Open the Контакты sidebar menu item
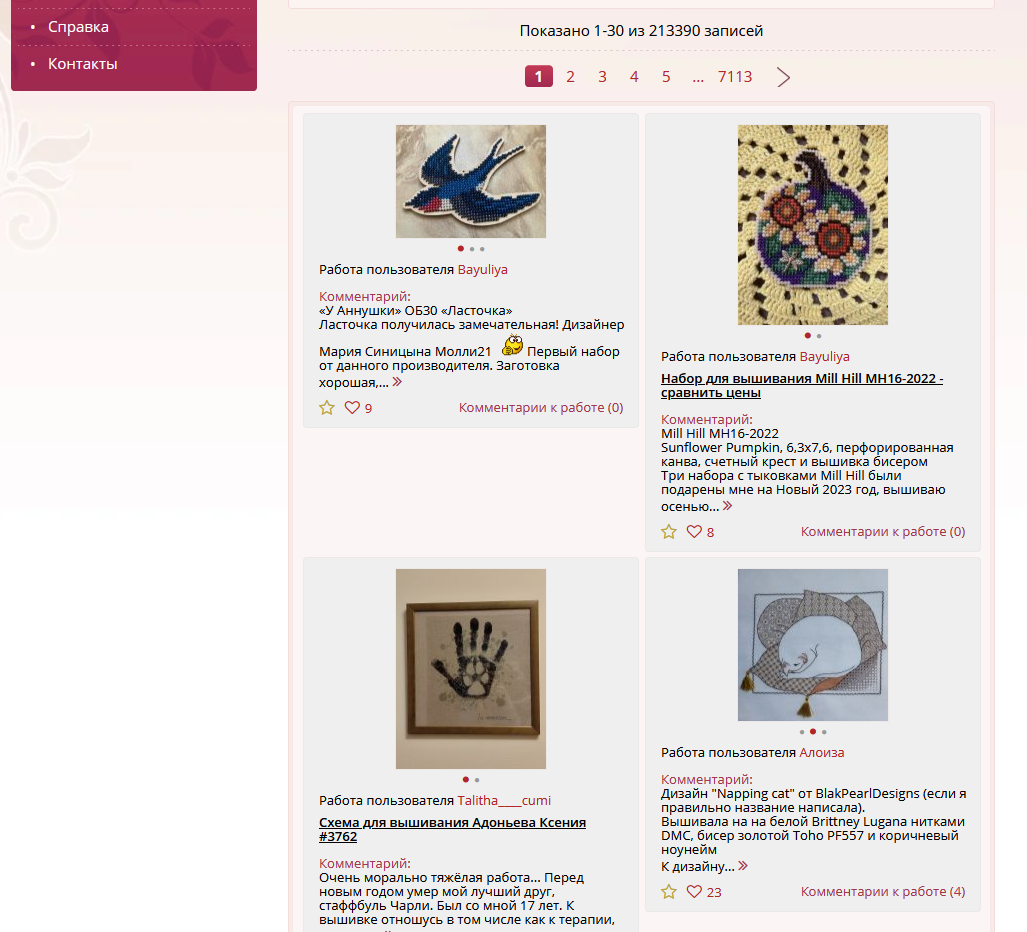Screen dimensions: 1027x932 pyautogui.click(x=83, y=64)
